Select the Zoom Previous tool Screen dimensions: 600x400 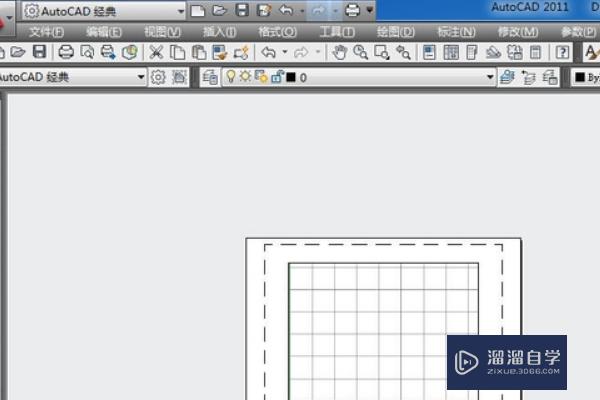(x=403, y=52)
